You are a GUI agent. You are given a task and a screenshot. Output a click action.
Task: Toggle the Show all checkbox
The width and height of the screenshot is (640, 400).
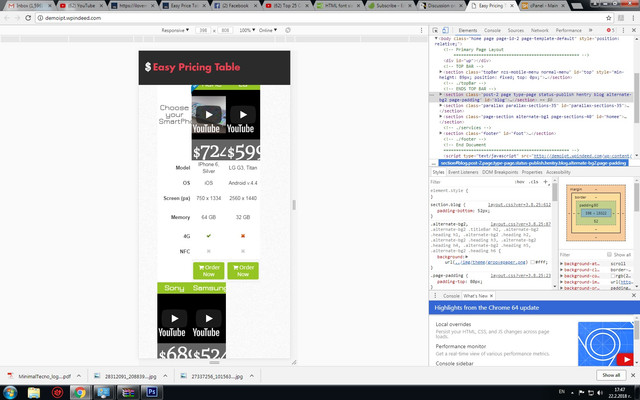point(609,254)
